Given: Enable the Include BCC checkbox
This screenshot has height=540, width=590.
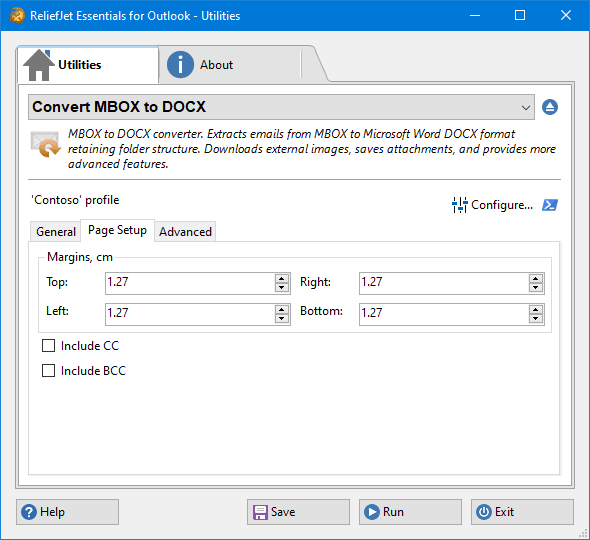Looking at the screenshot, I should tap(48, 371).
